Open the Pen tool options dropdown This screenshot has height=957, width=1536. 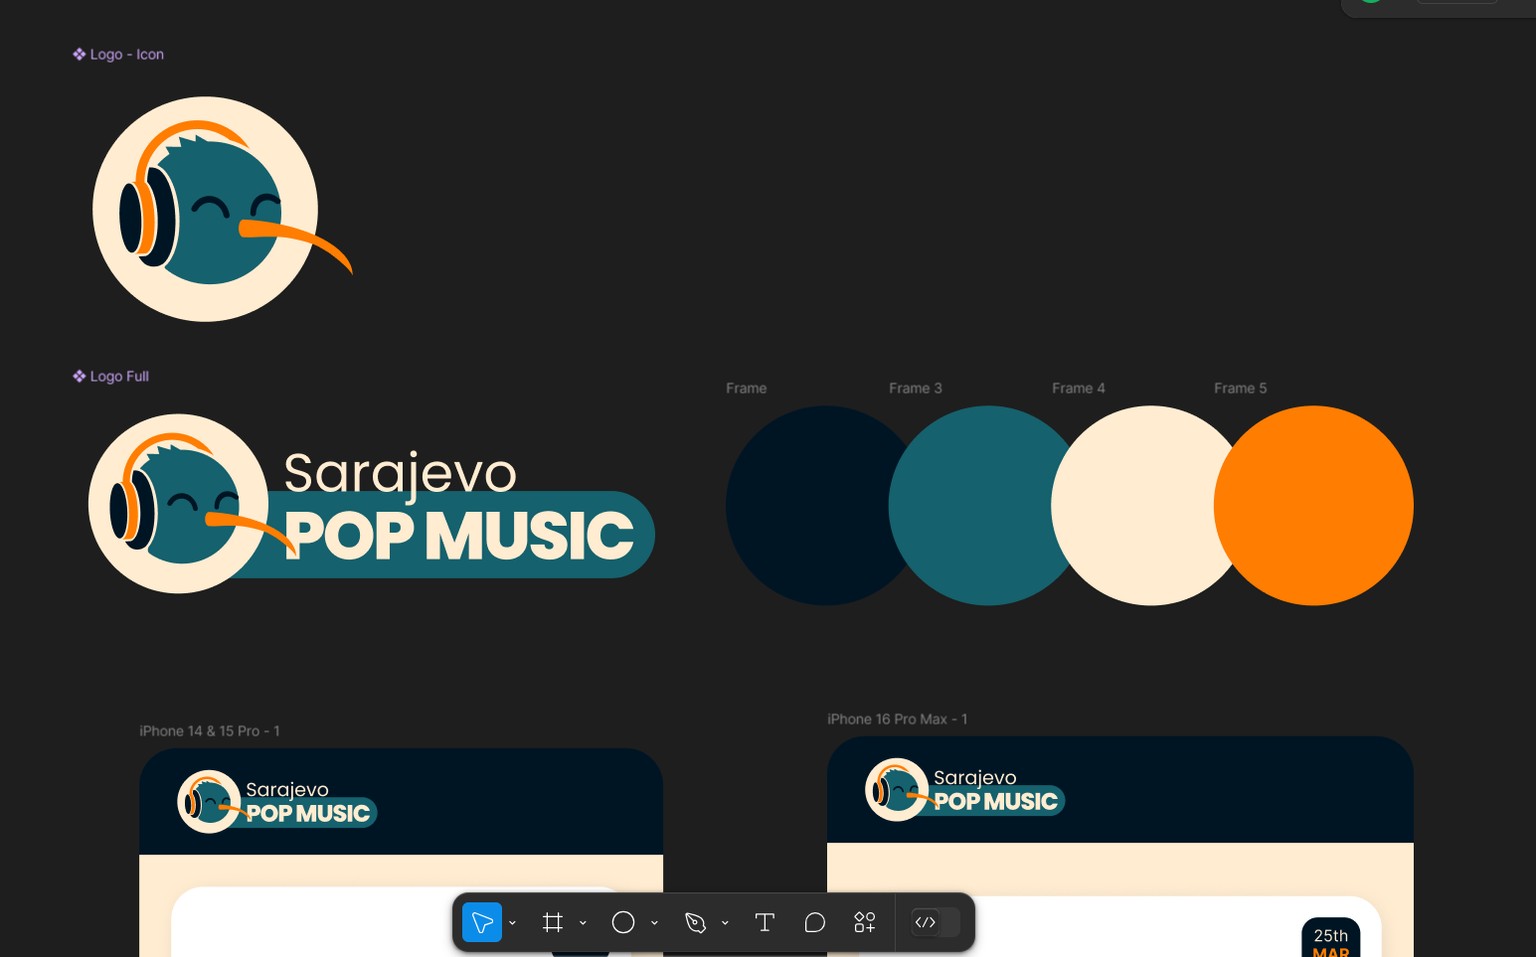click(x=725, y=923)
